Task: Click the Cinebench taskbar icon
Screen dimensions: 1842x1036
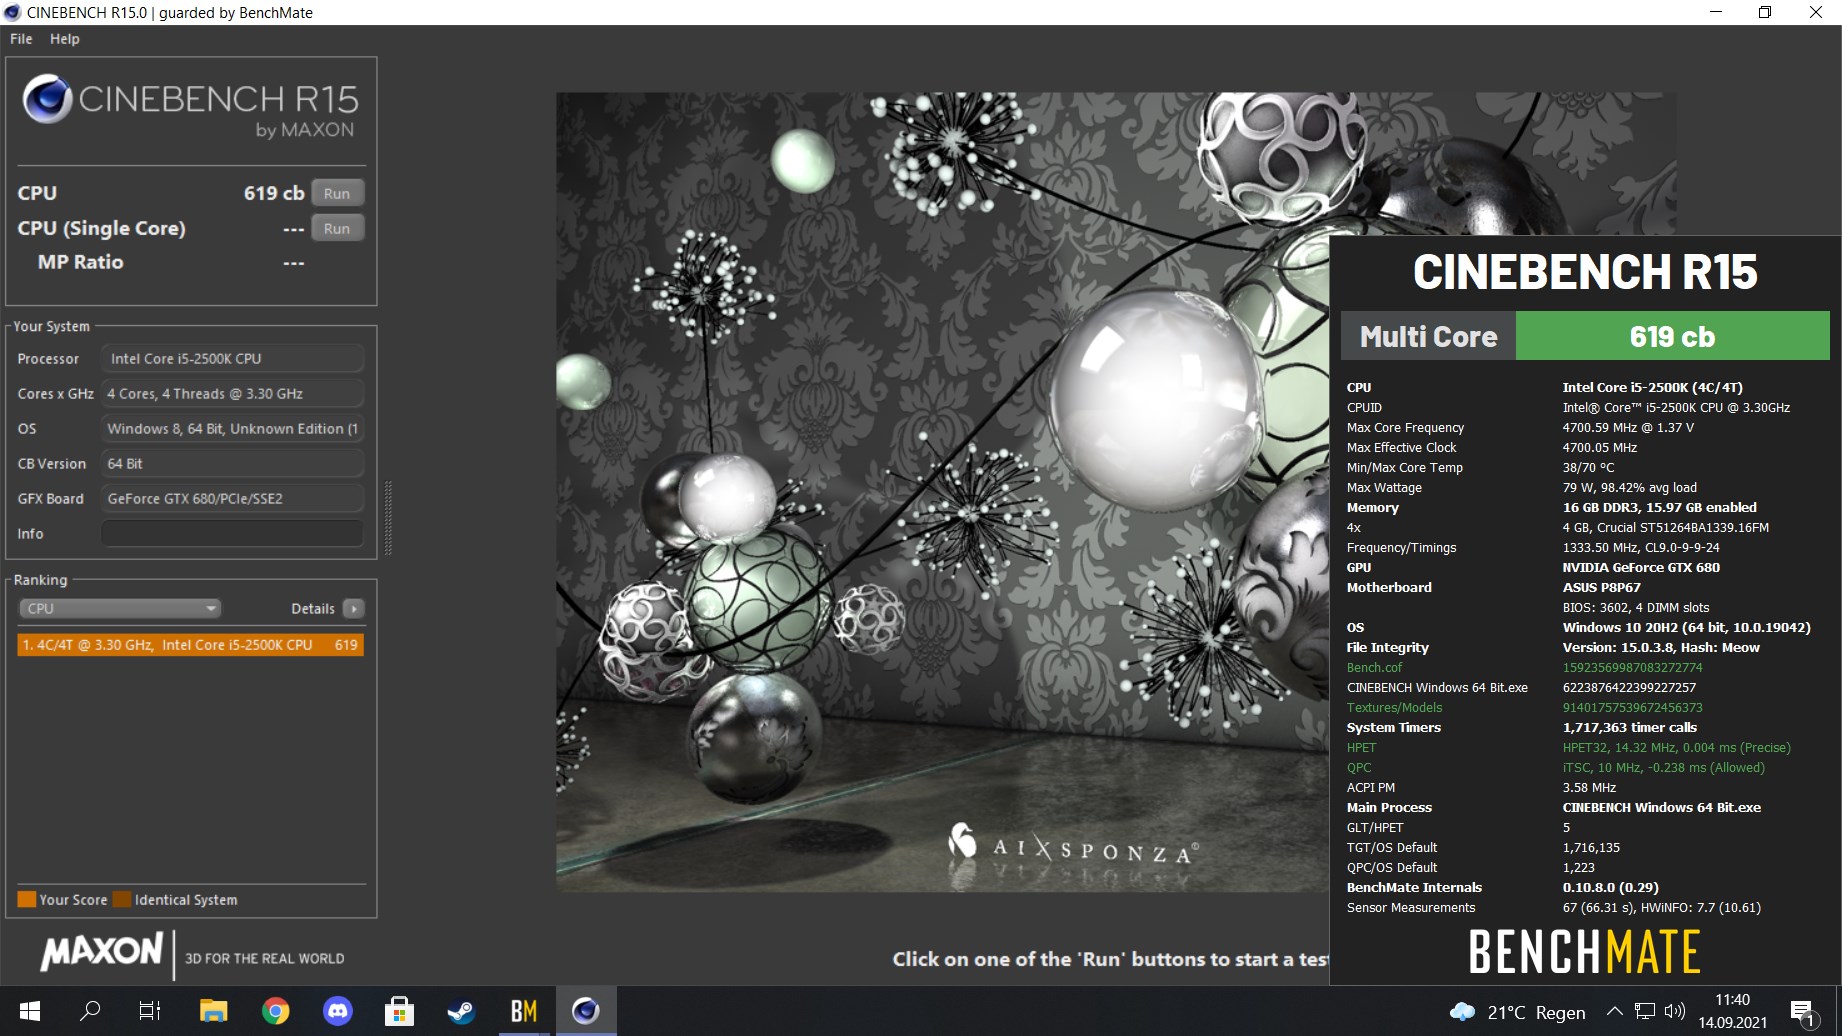Action: point(586,1011)
